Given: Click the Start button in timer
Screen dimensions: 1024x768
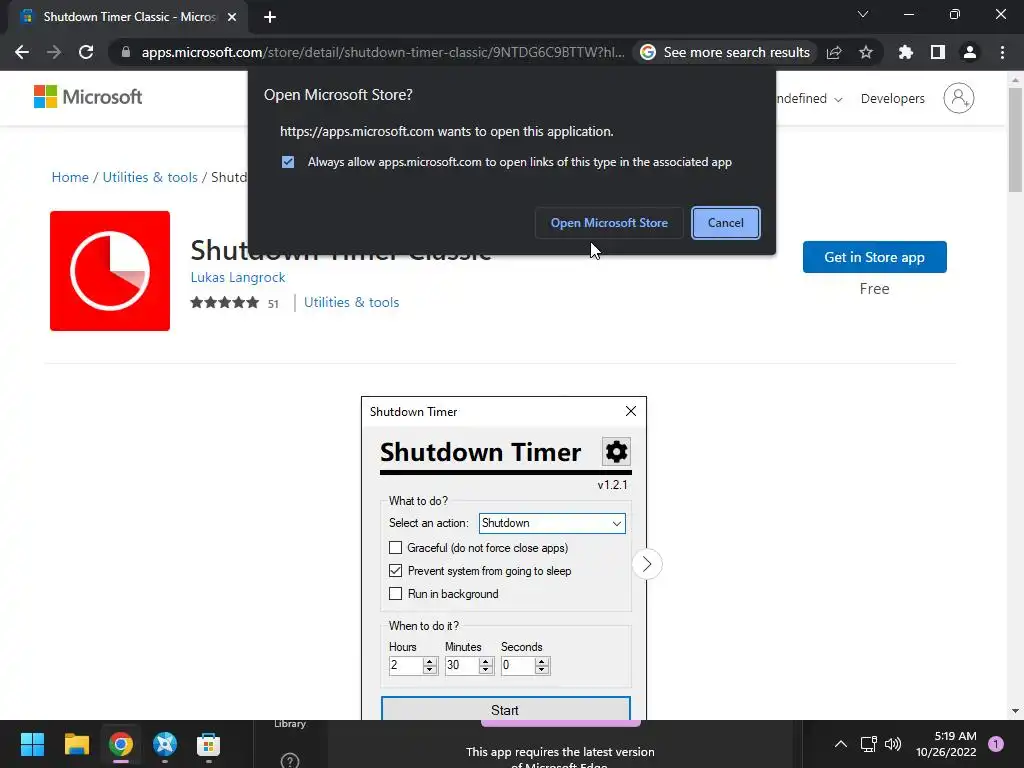Looking at the screenshot, I should click(x=505, y=709).
